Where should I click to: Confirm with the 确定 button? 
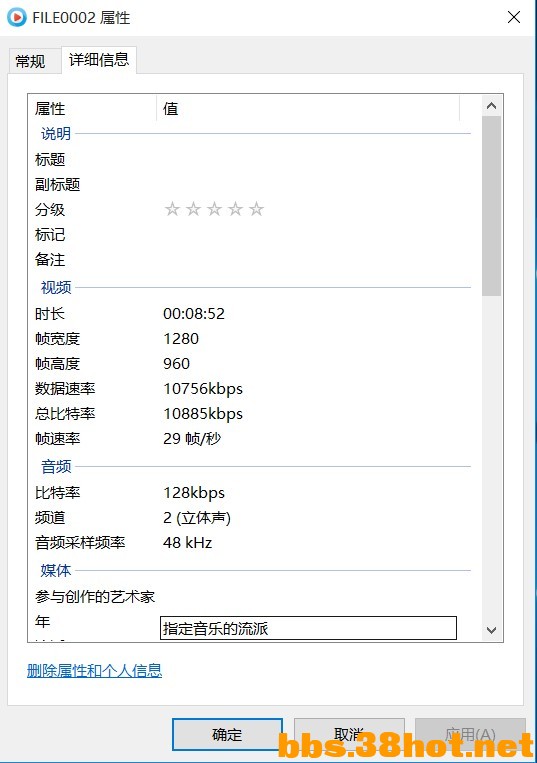point(227,734)
